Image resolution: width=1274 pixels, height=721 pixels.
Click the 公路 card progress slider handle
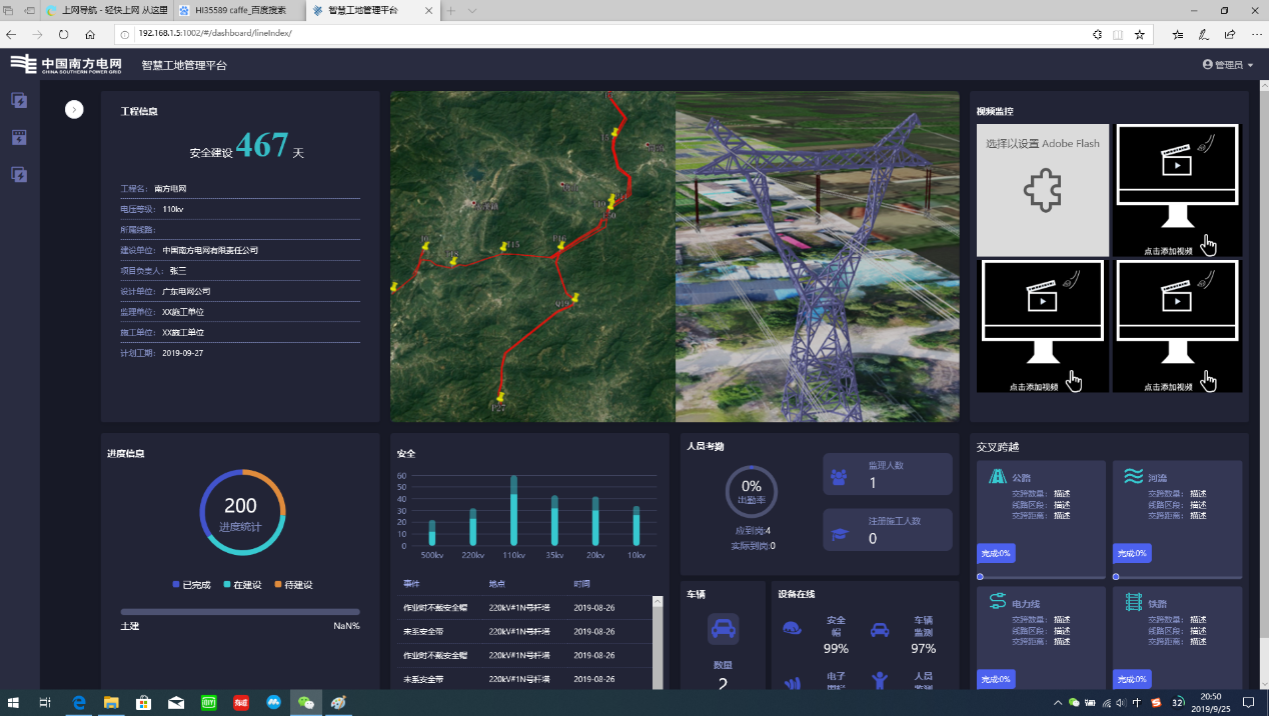pos(980,577)
